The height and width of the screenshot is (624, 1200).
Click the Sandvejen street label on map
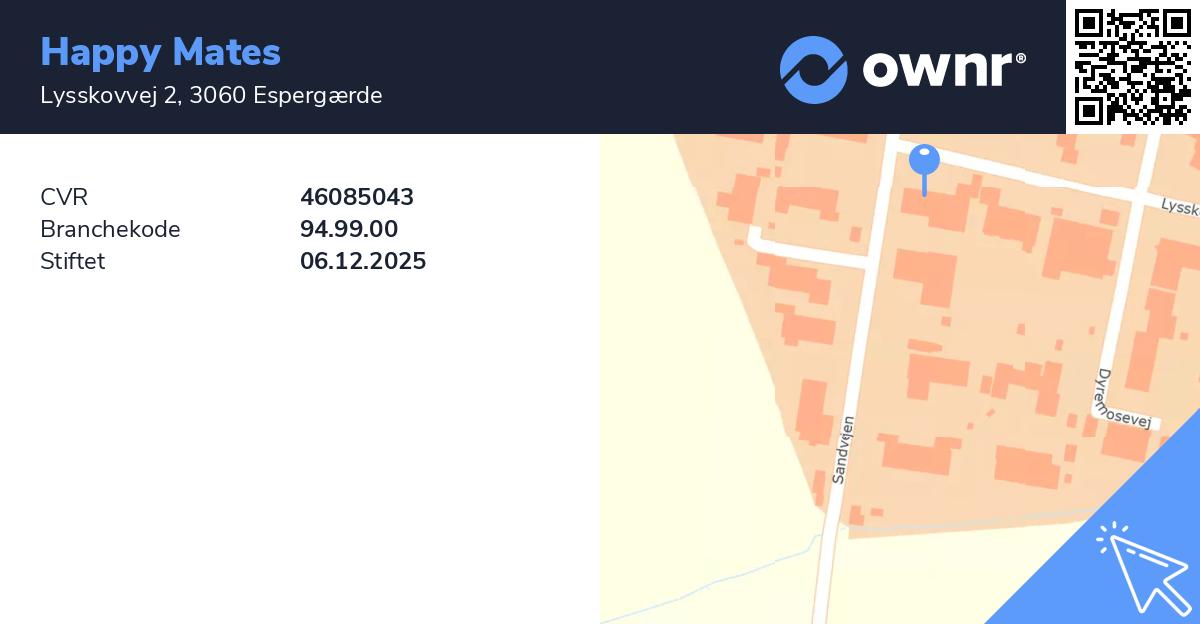[x=843, y=450]
